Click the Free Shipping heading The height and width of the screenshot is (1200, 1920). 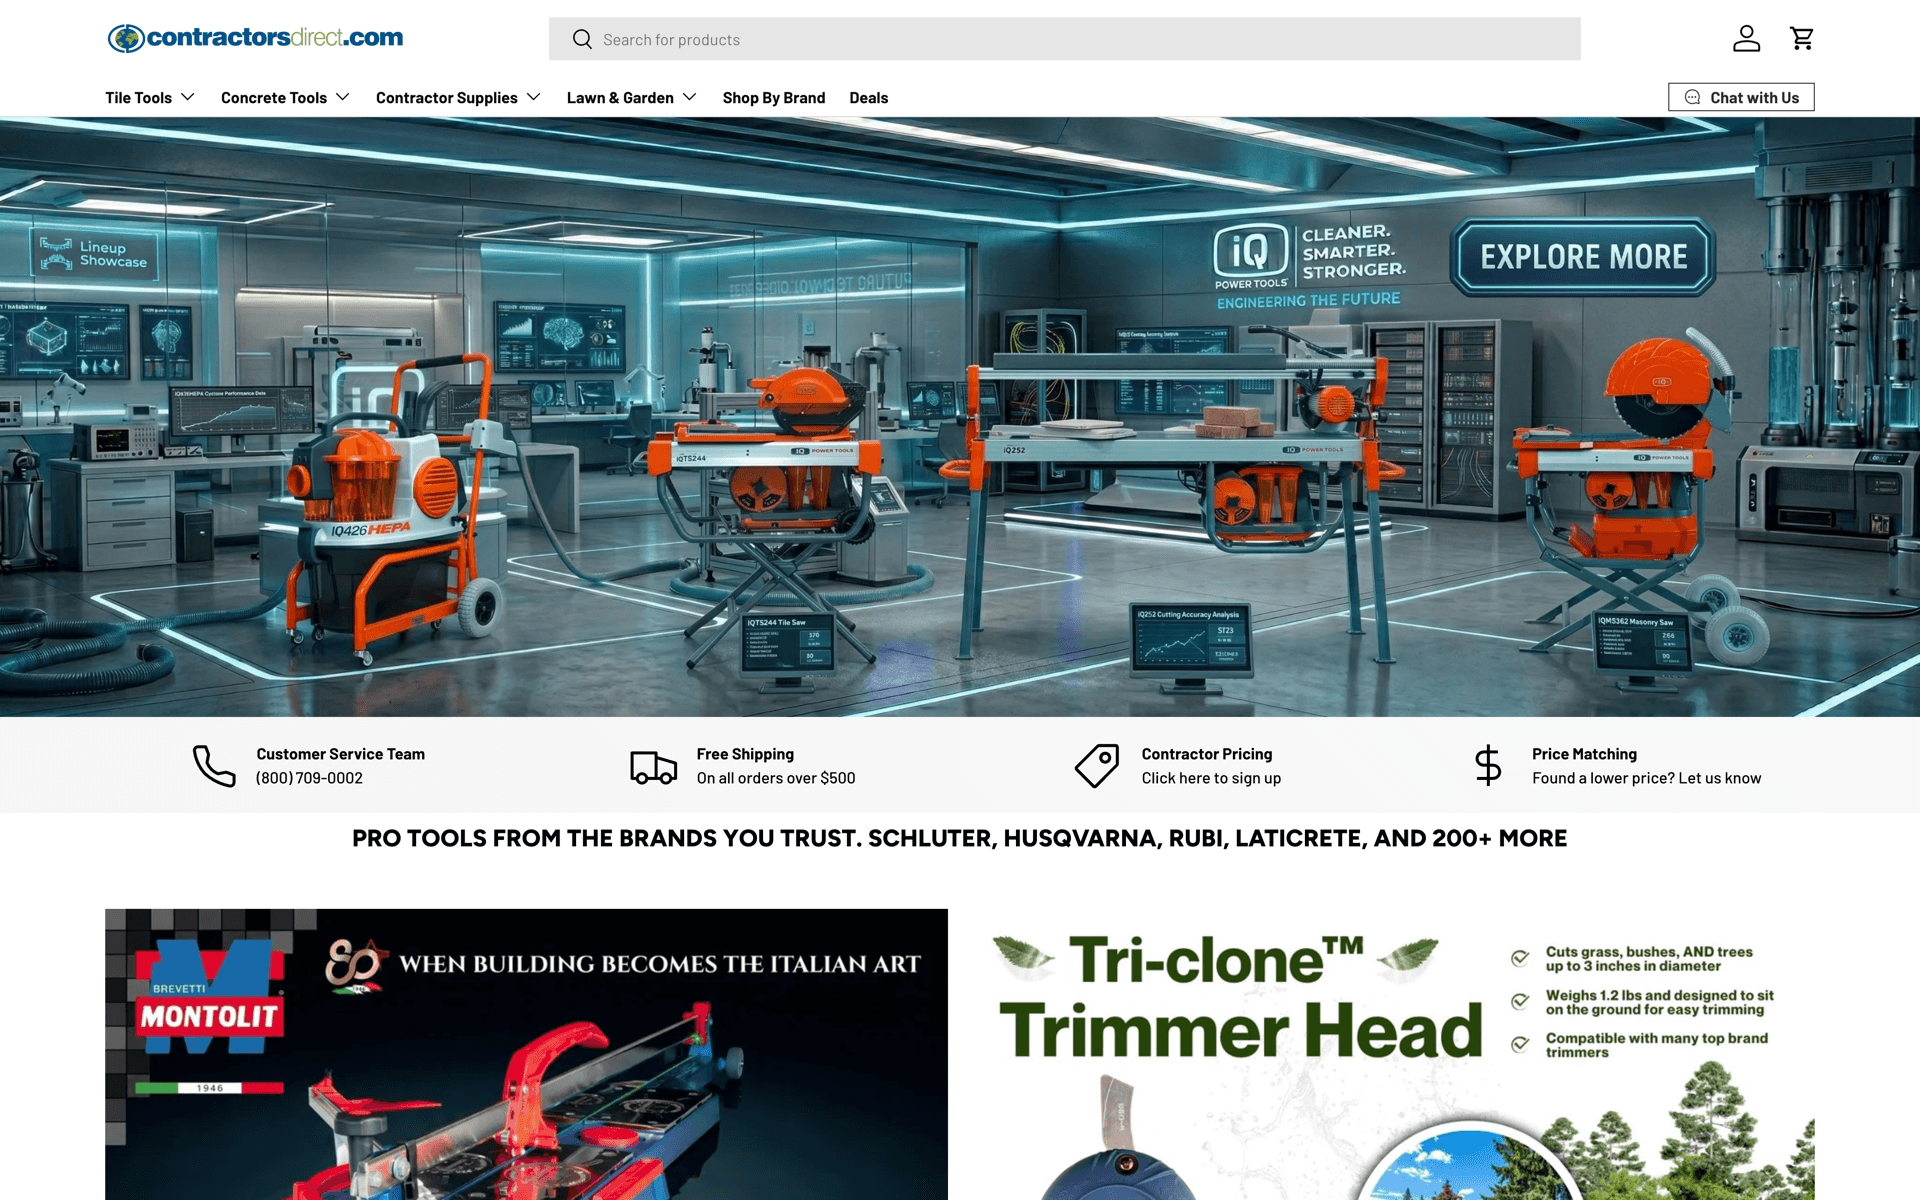pyautogui.click(x=745, y=754)
